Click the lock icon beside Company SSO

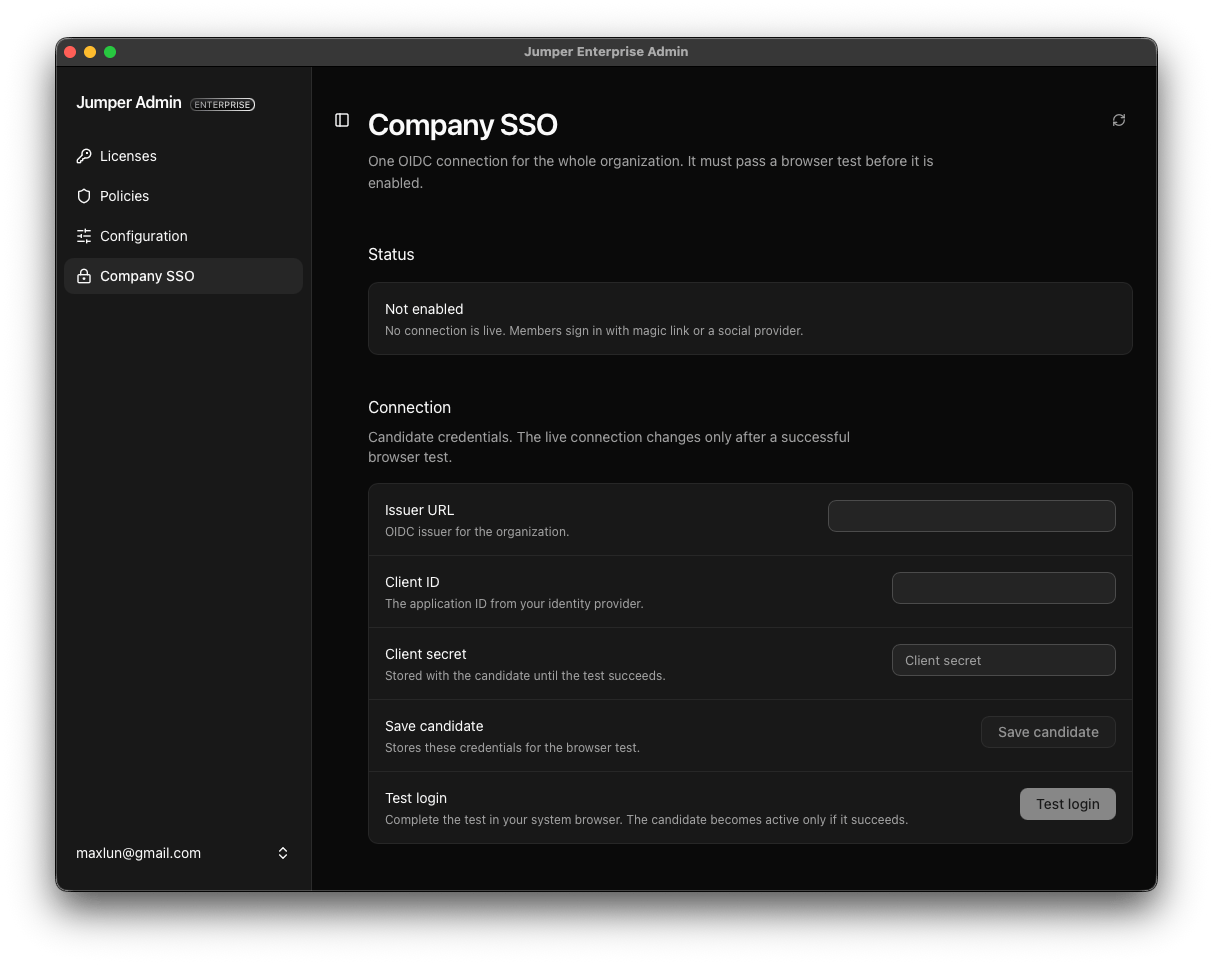click(84, 276)
